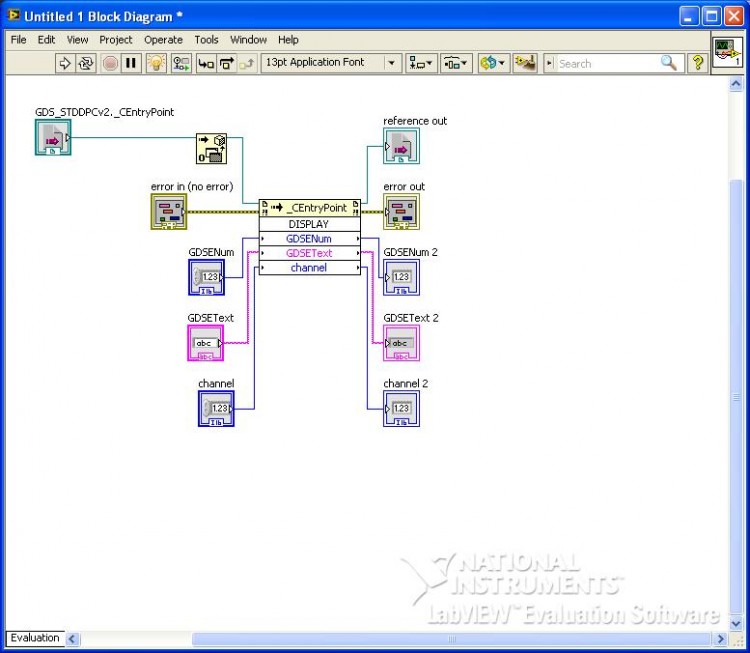Select the GDS_STDDPCv2._CEntryPoint reference terminal
Image resolution: width=750 pixels, height=653 pixels.
point(53,137)
